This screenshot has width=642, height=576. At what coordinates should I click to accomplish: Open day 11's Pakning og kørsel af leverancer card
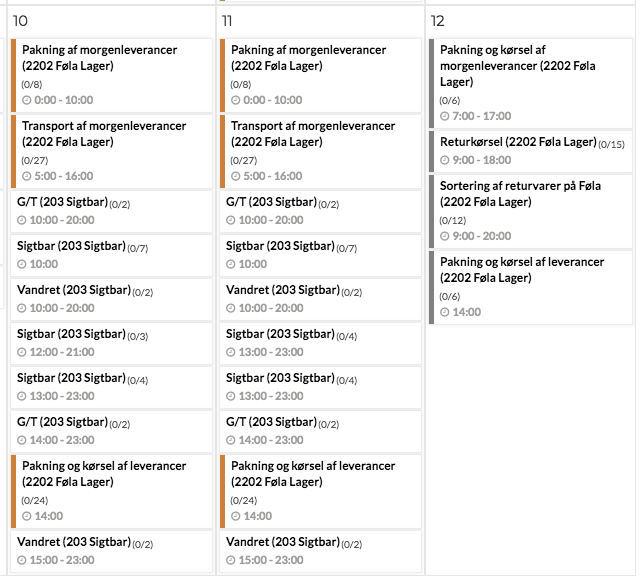(x=321, y=491)
